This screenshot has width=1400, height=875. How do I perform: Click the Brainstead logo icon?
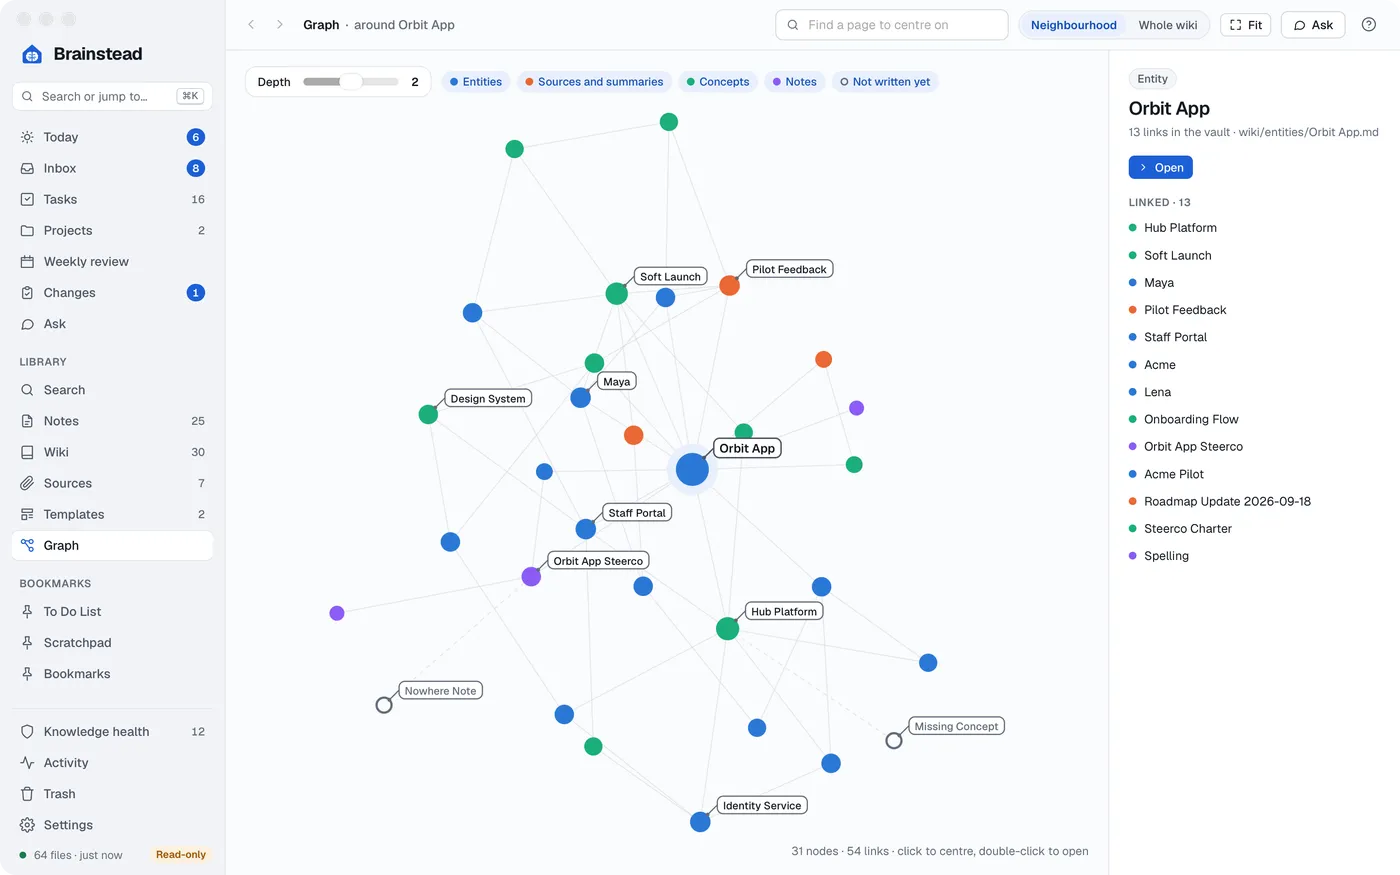32,54
